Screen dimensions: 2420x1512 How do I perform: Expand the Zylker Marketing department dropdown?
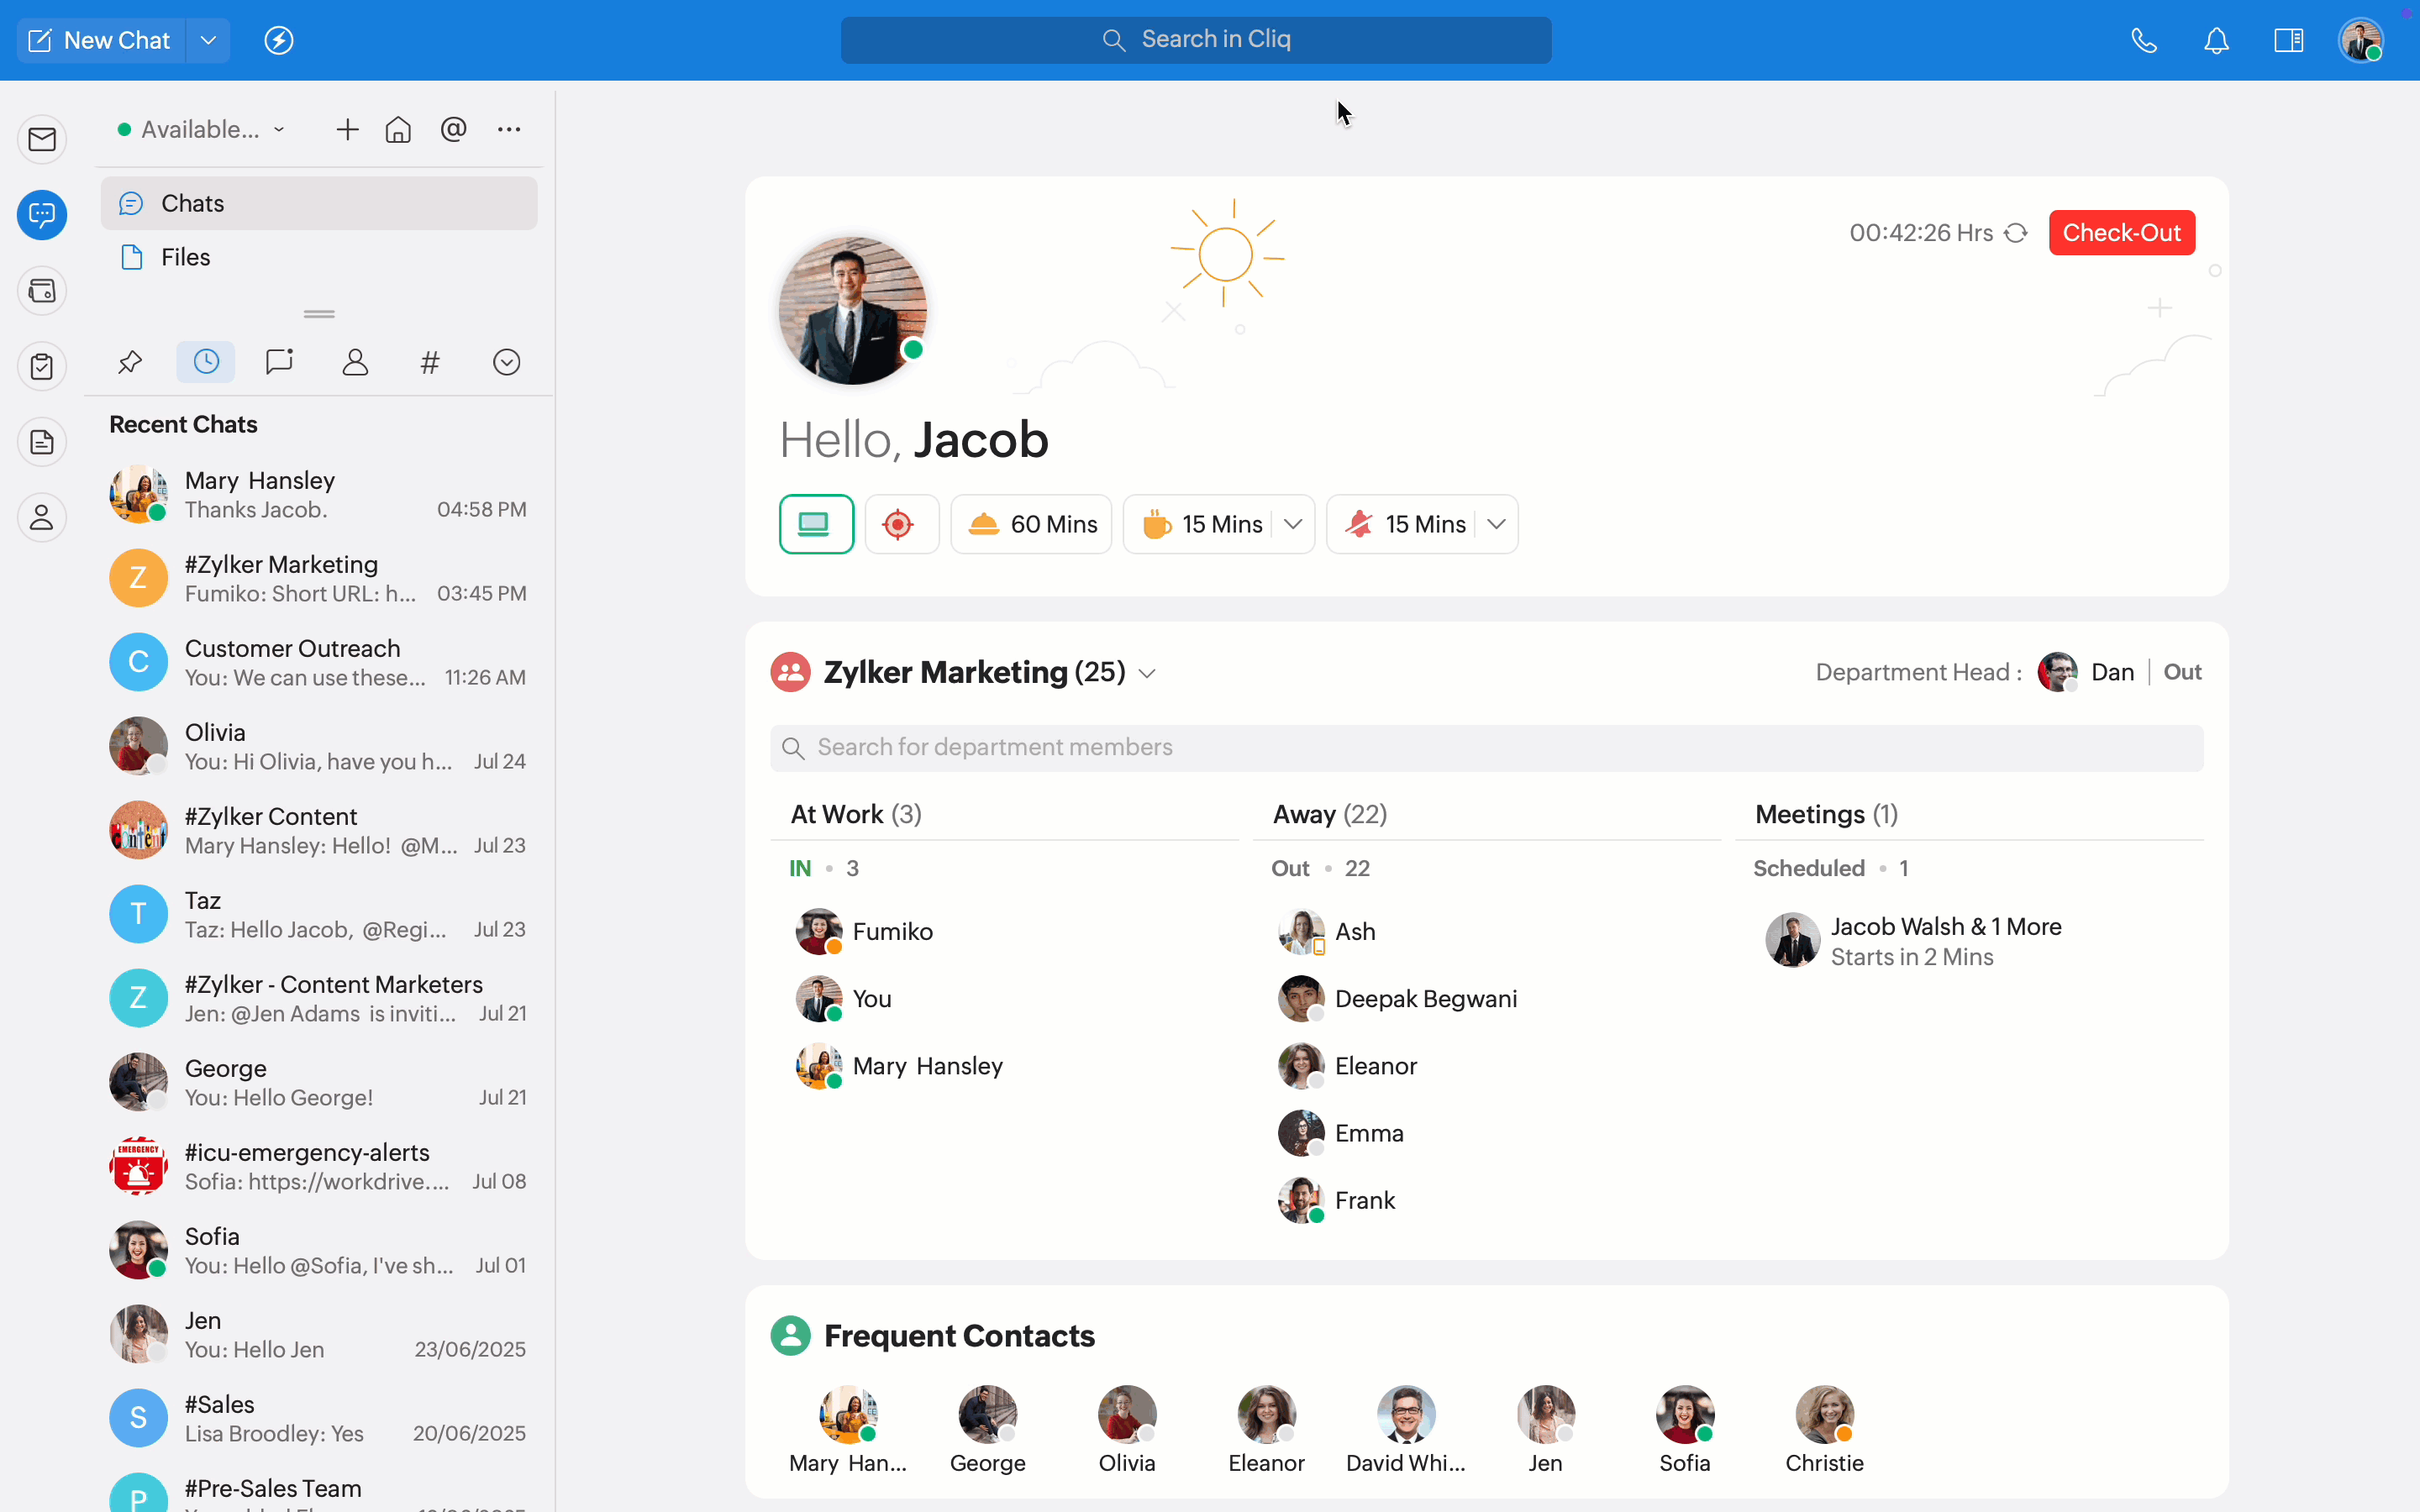1148,673
